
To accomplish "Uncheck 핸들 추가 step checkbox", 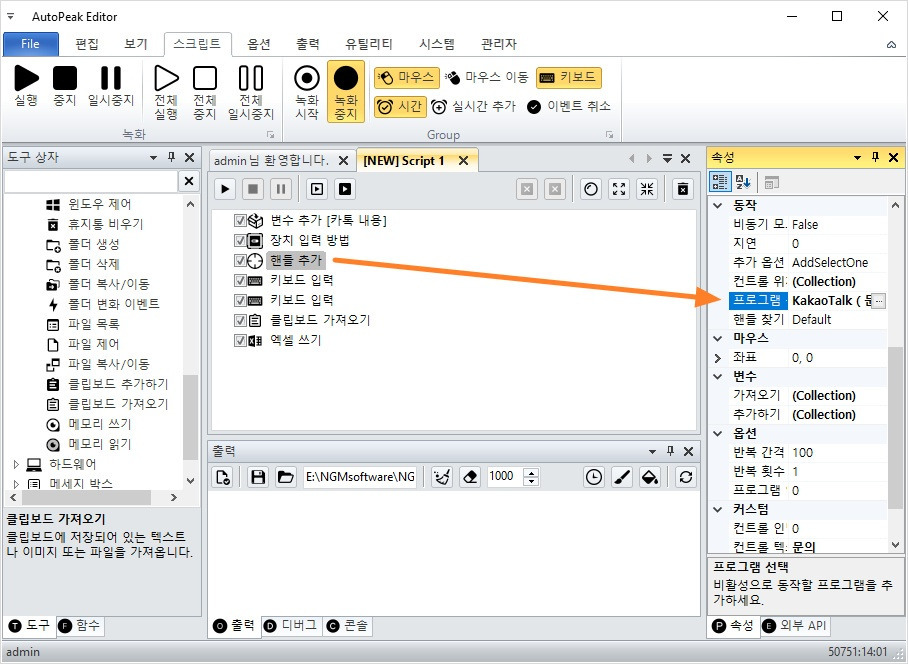I will coord(240,261).
